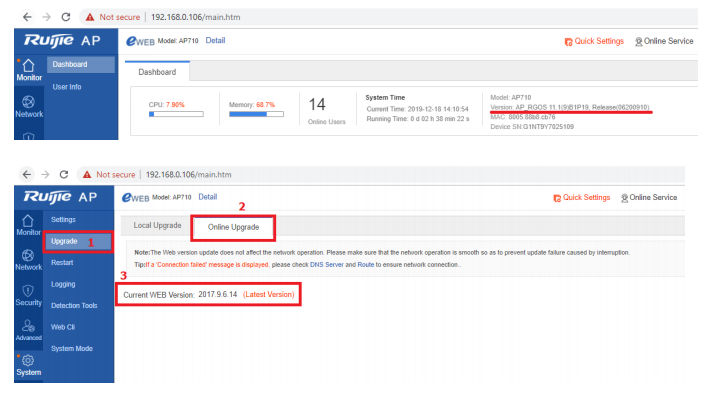Click the Latest Version label
The image size is (712, 393).
(x=268, y=294)
